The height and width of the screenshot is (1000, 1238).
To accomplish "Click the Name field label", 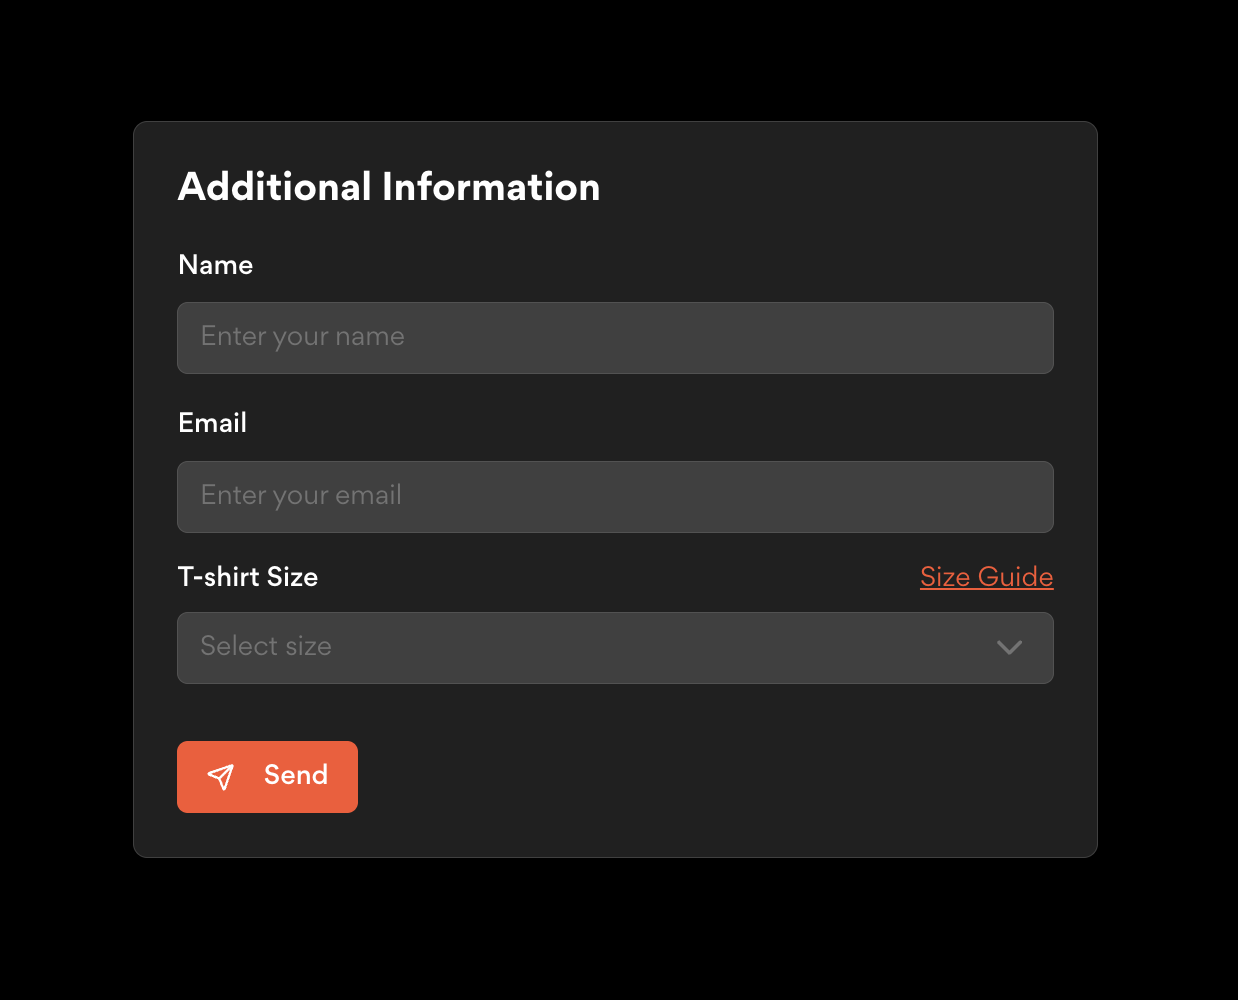I will point(215,265).
